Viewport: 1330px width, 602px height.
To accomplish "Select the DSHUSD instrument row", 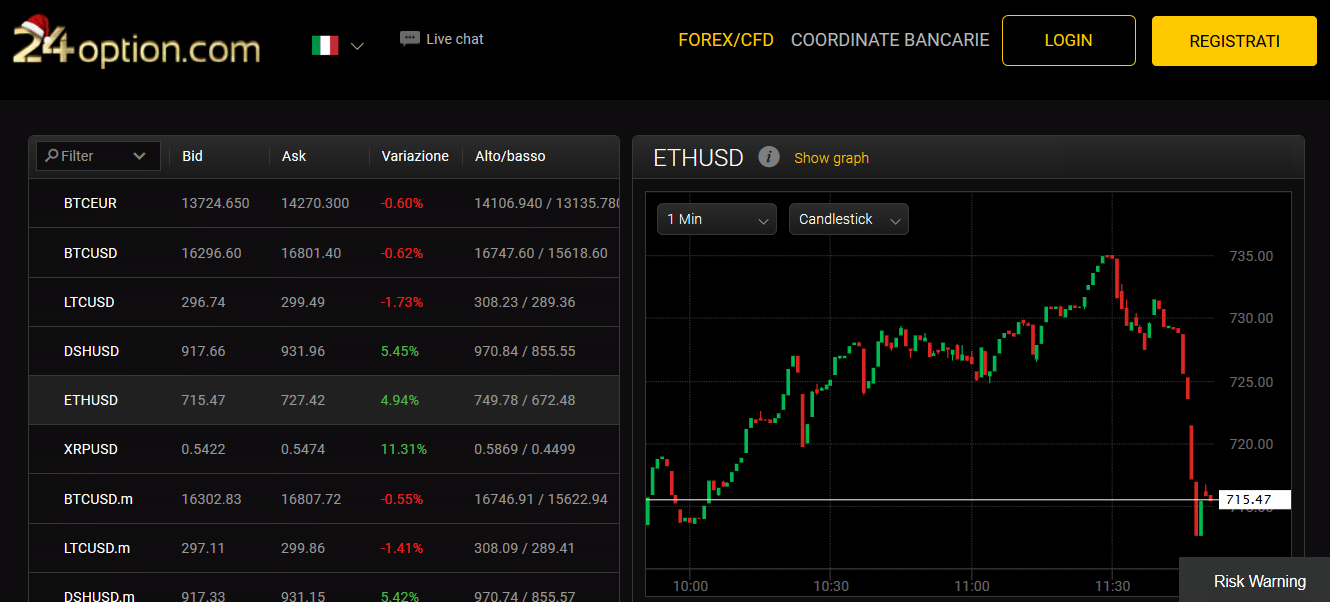I will [324, 351].
